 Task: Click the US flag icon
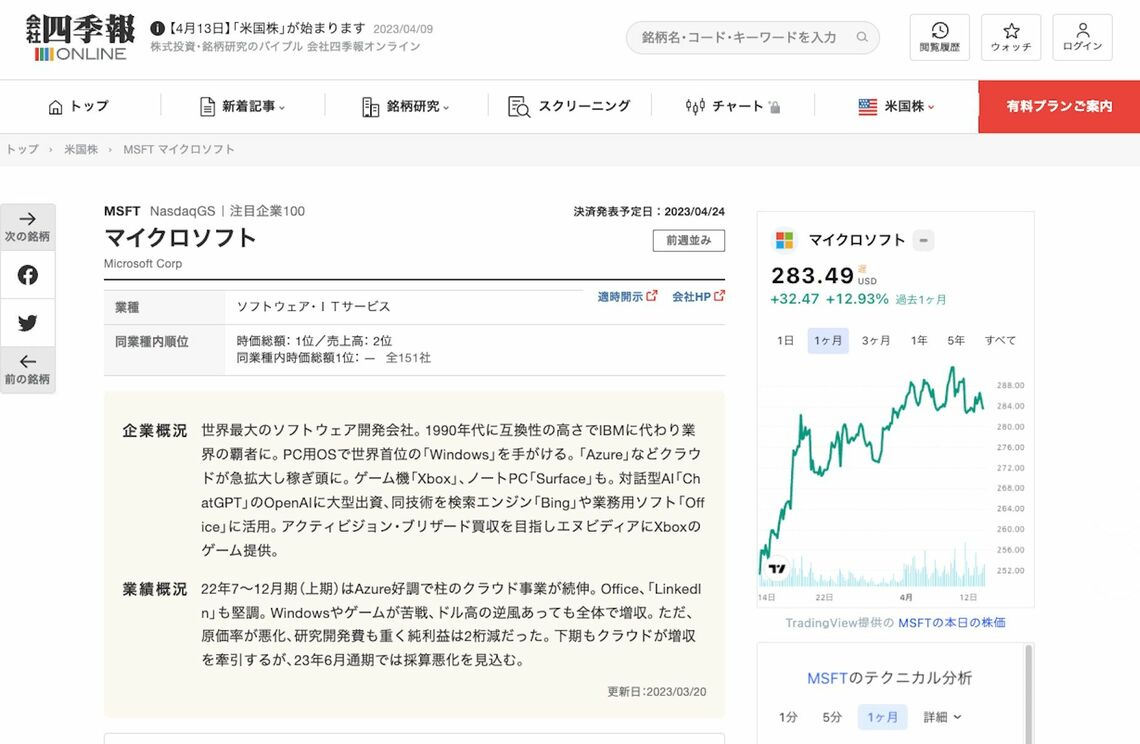coord(867,107)
